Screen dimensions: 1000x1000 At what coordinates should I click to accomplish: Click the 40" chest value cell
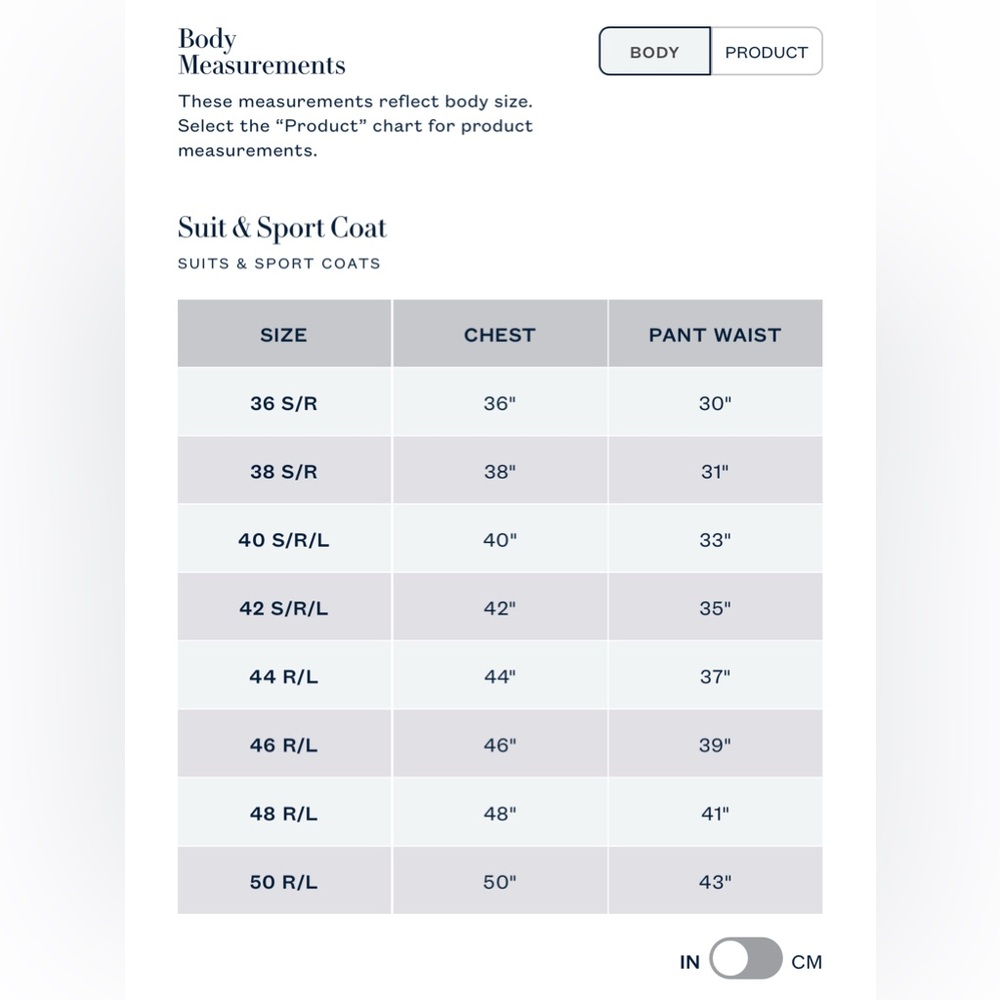tap(499, 539)
